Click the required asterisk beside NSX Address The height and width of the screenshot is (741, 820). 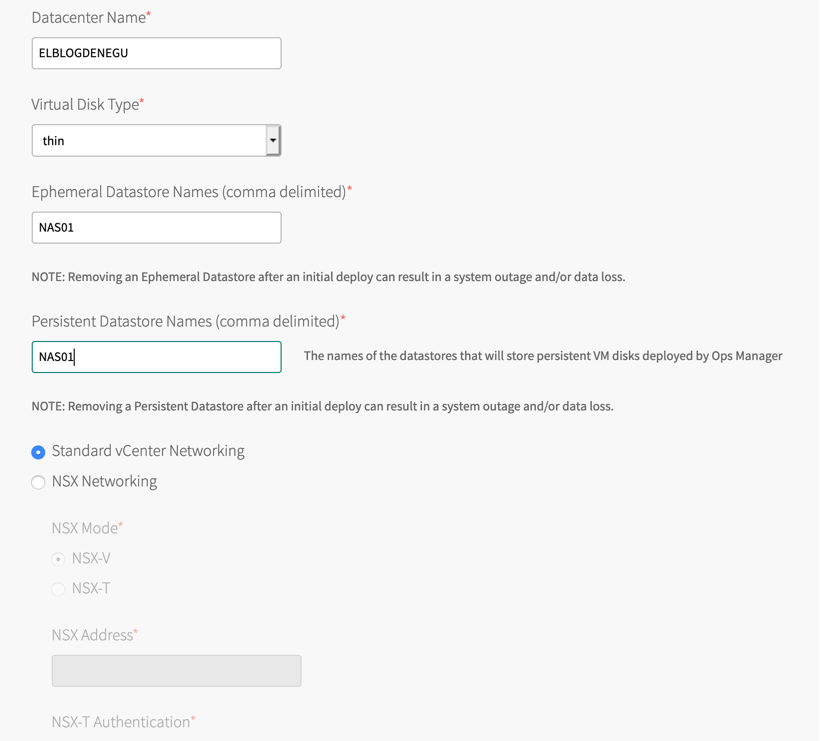[x=136, y=630]
